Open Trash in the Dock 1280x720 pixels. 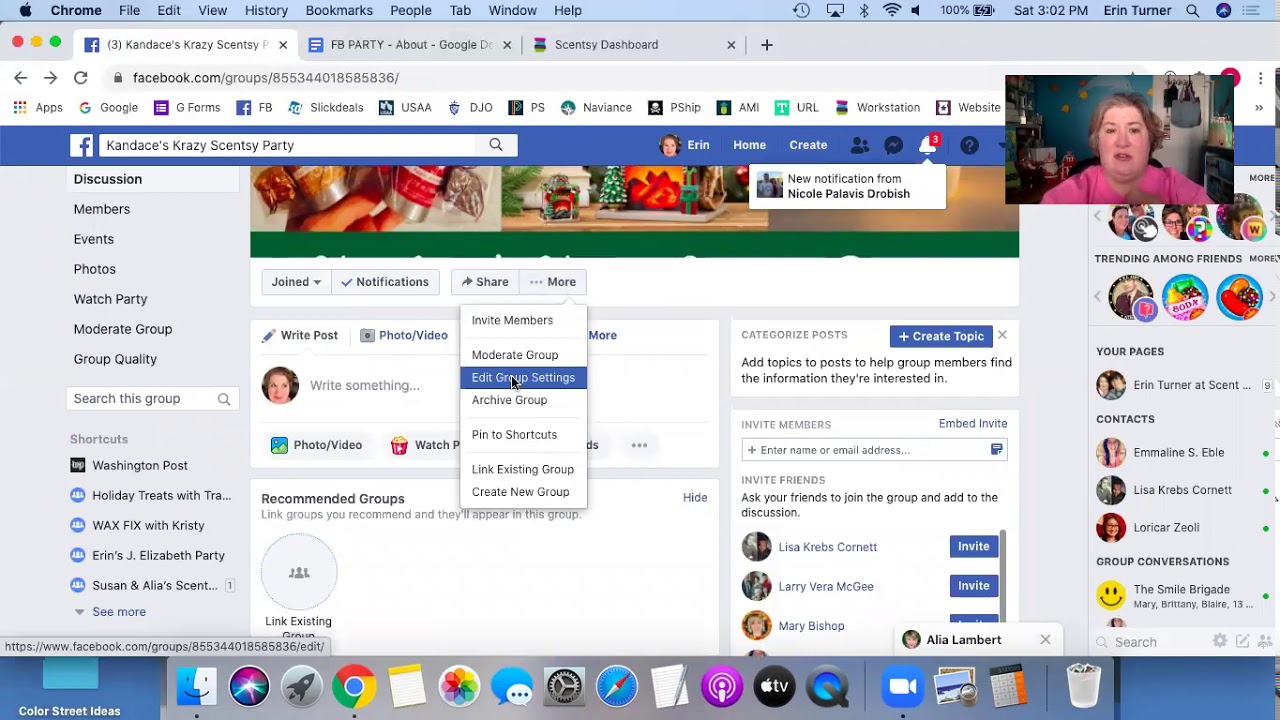[x=1084, y=687]
